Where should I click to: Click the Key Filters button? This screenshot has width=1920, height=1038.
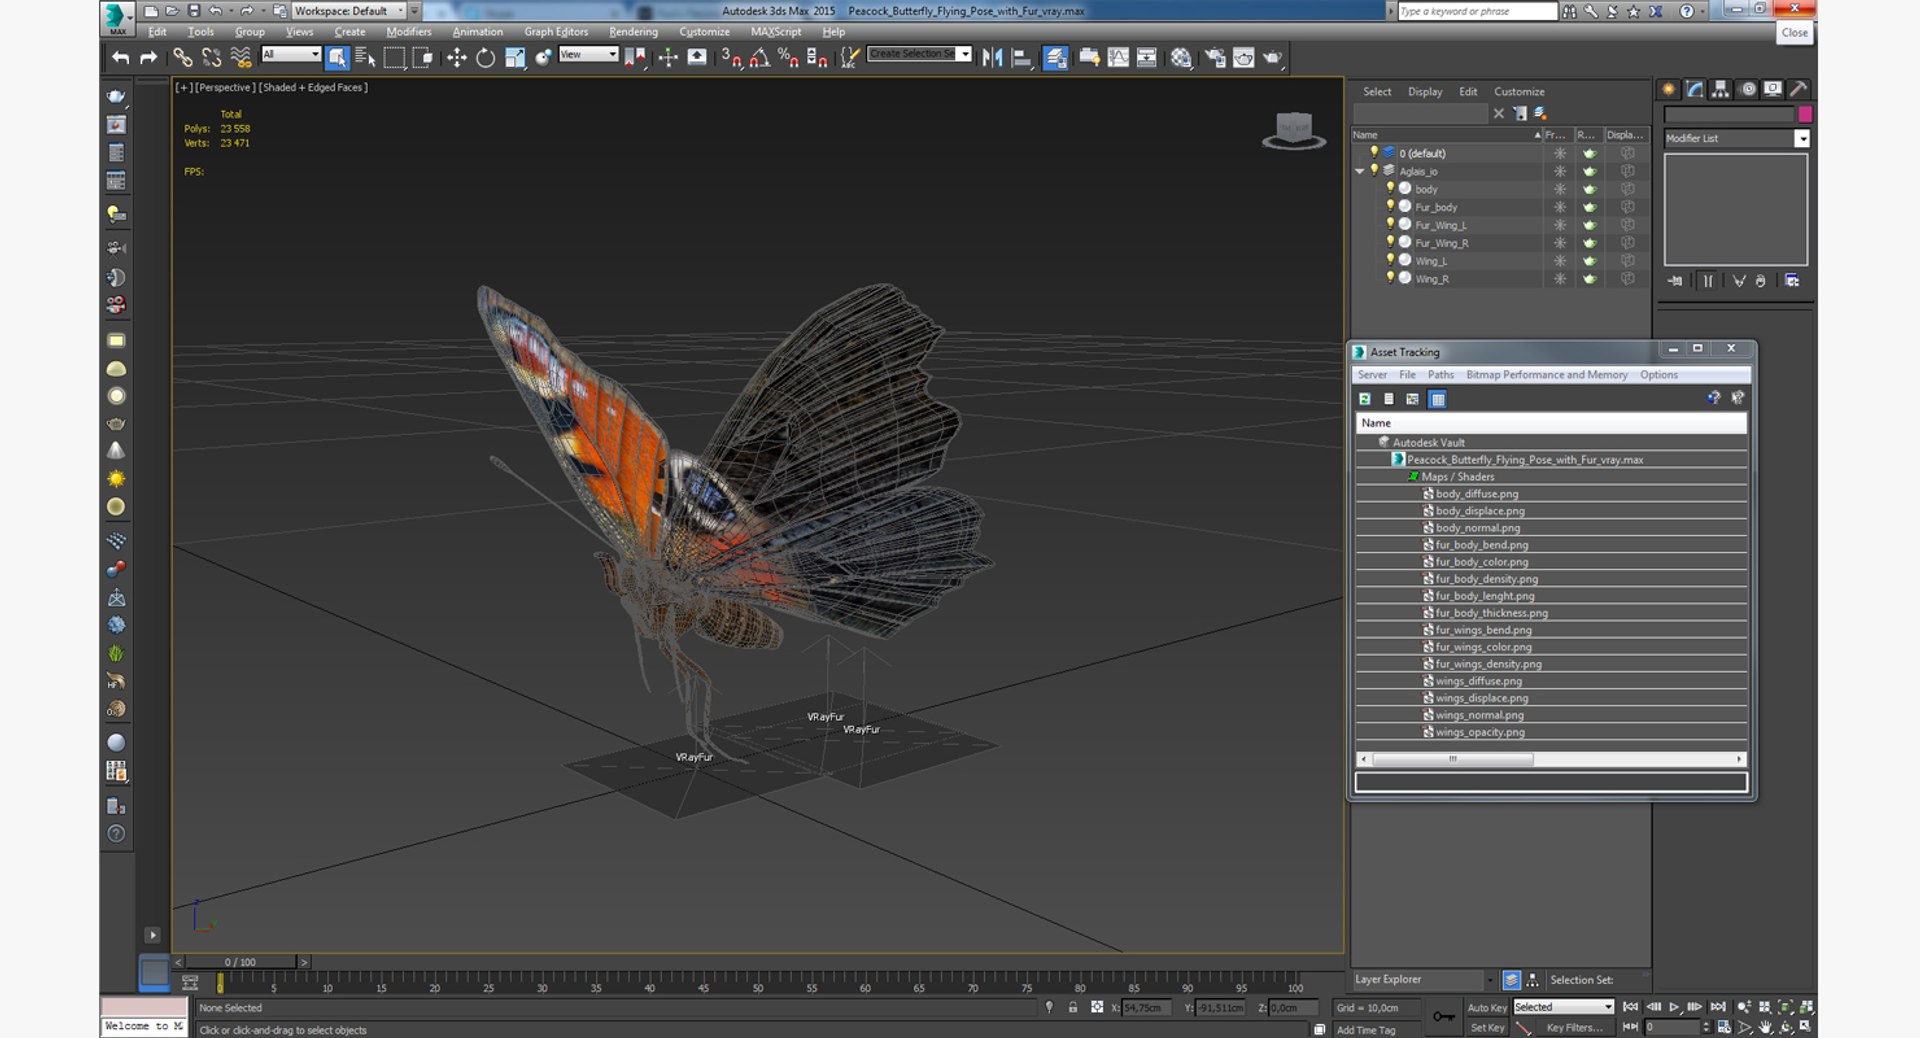pyautogui.click(x=1575, y=1028)
